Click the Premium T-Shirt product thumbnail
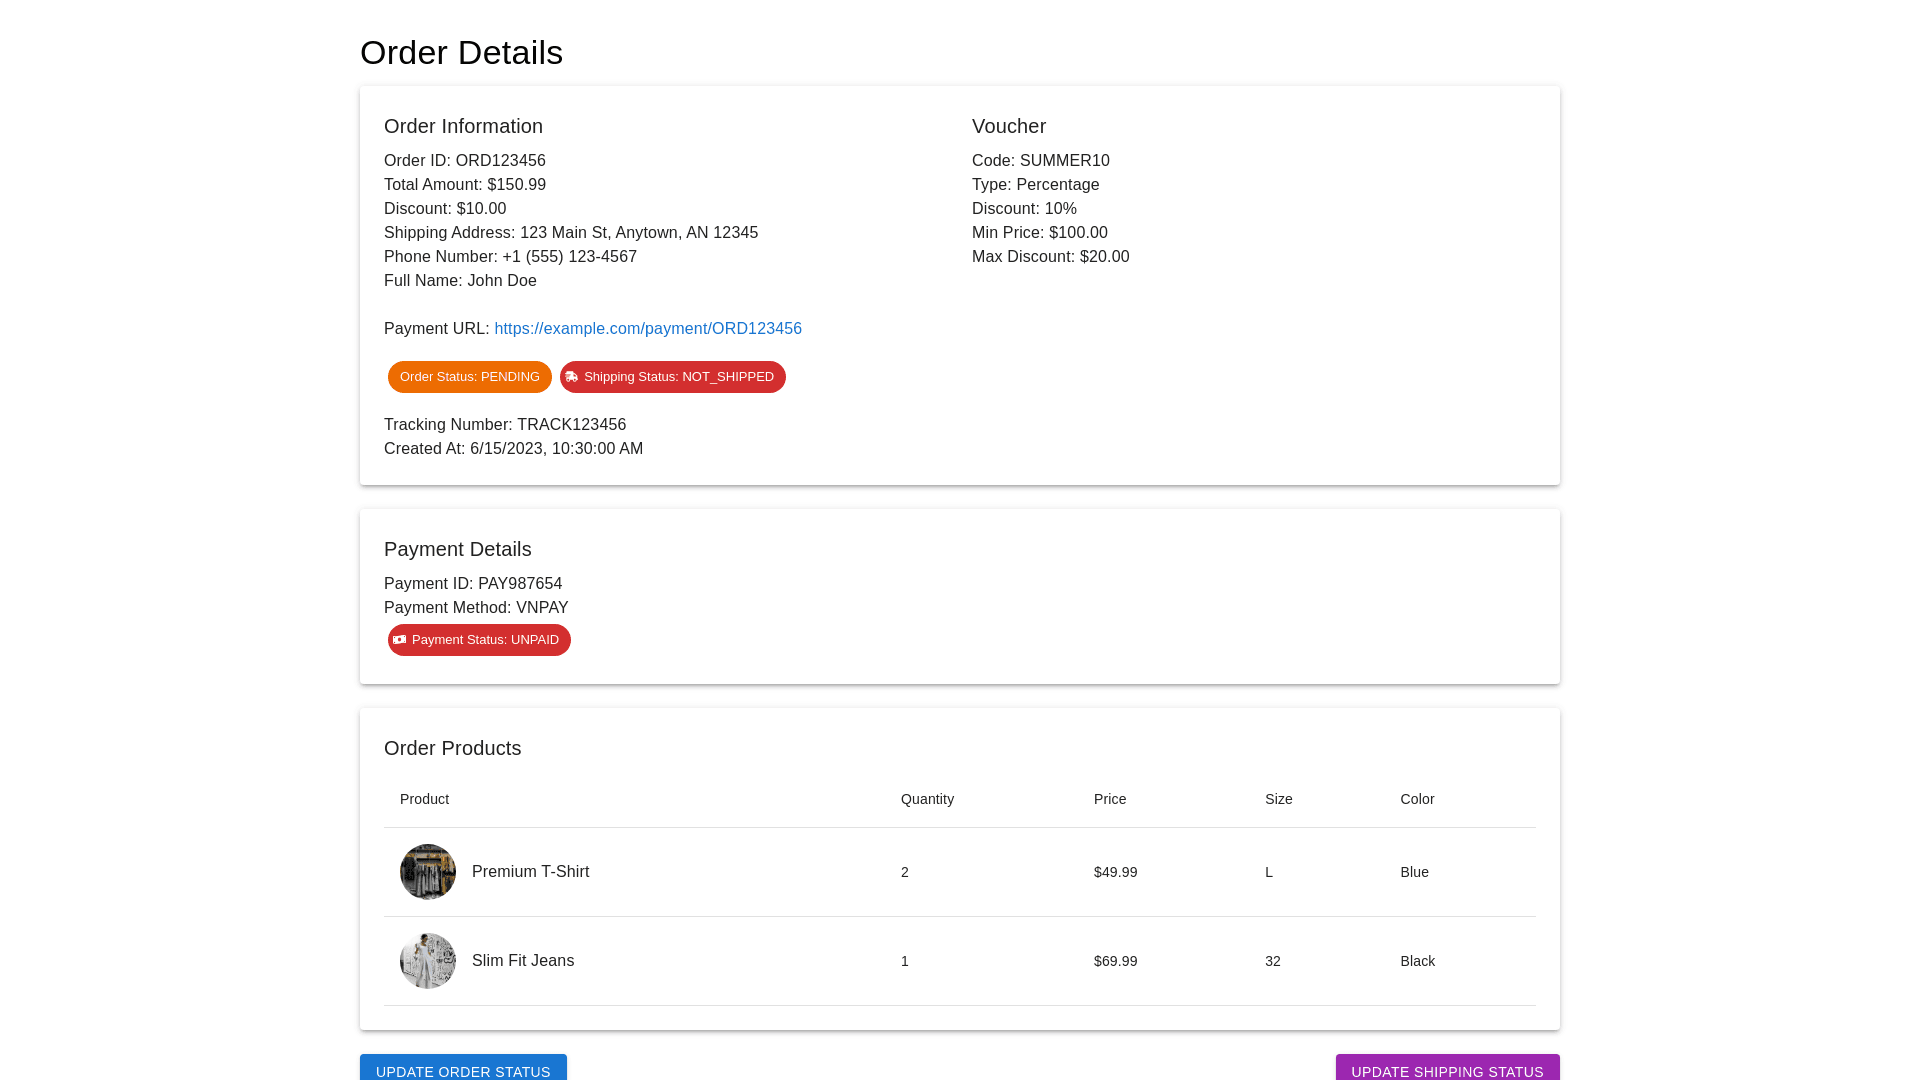Viewport: 1920px width, 1080px height. (428, 872)
